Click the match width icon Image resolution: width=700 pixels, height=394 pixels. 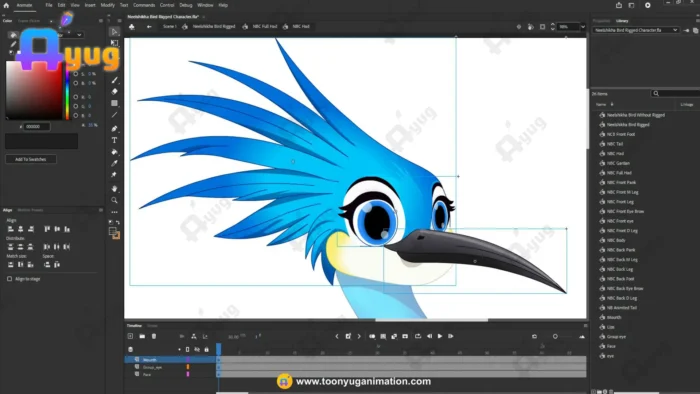(x=11, y=265)
